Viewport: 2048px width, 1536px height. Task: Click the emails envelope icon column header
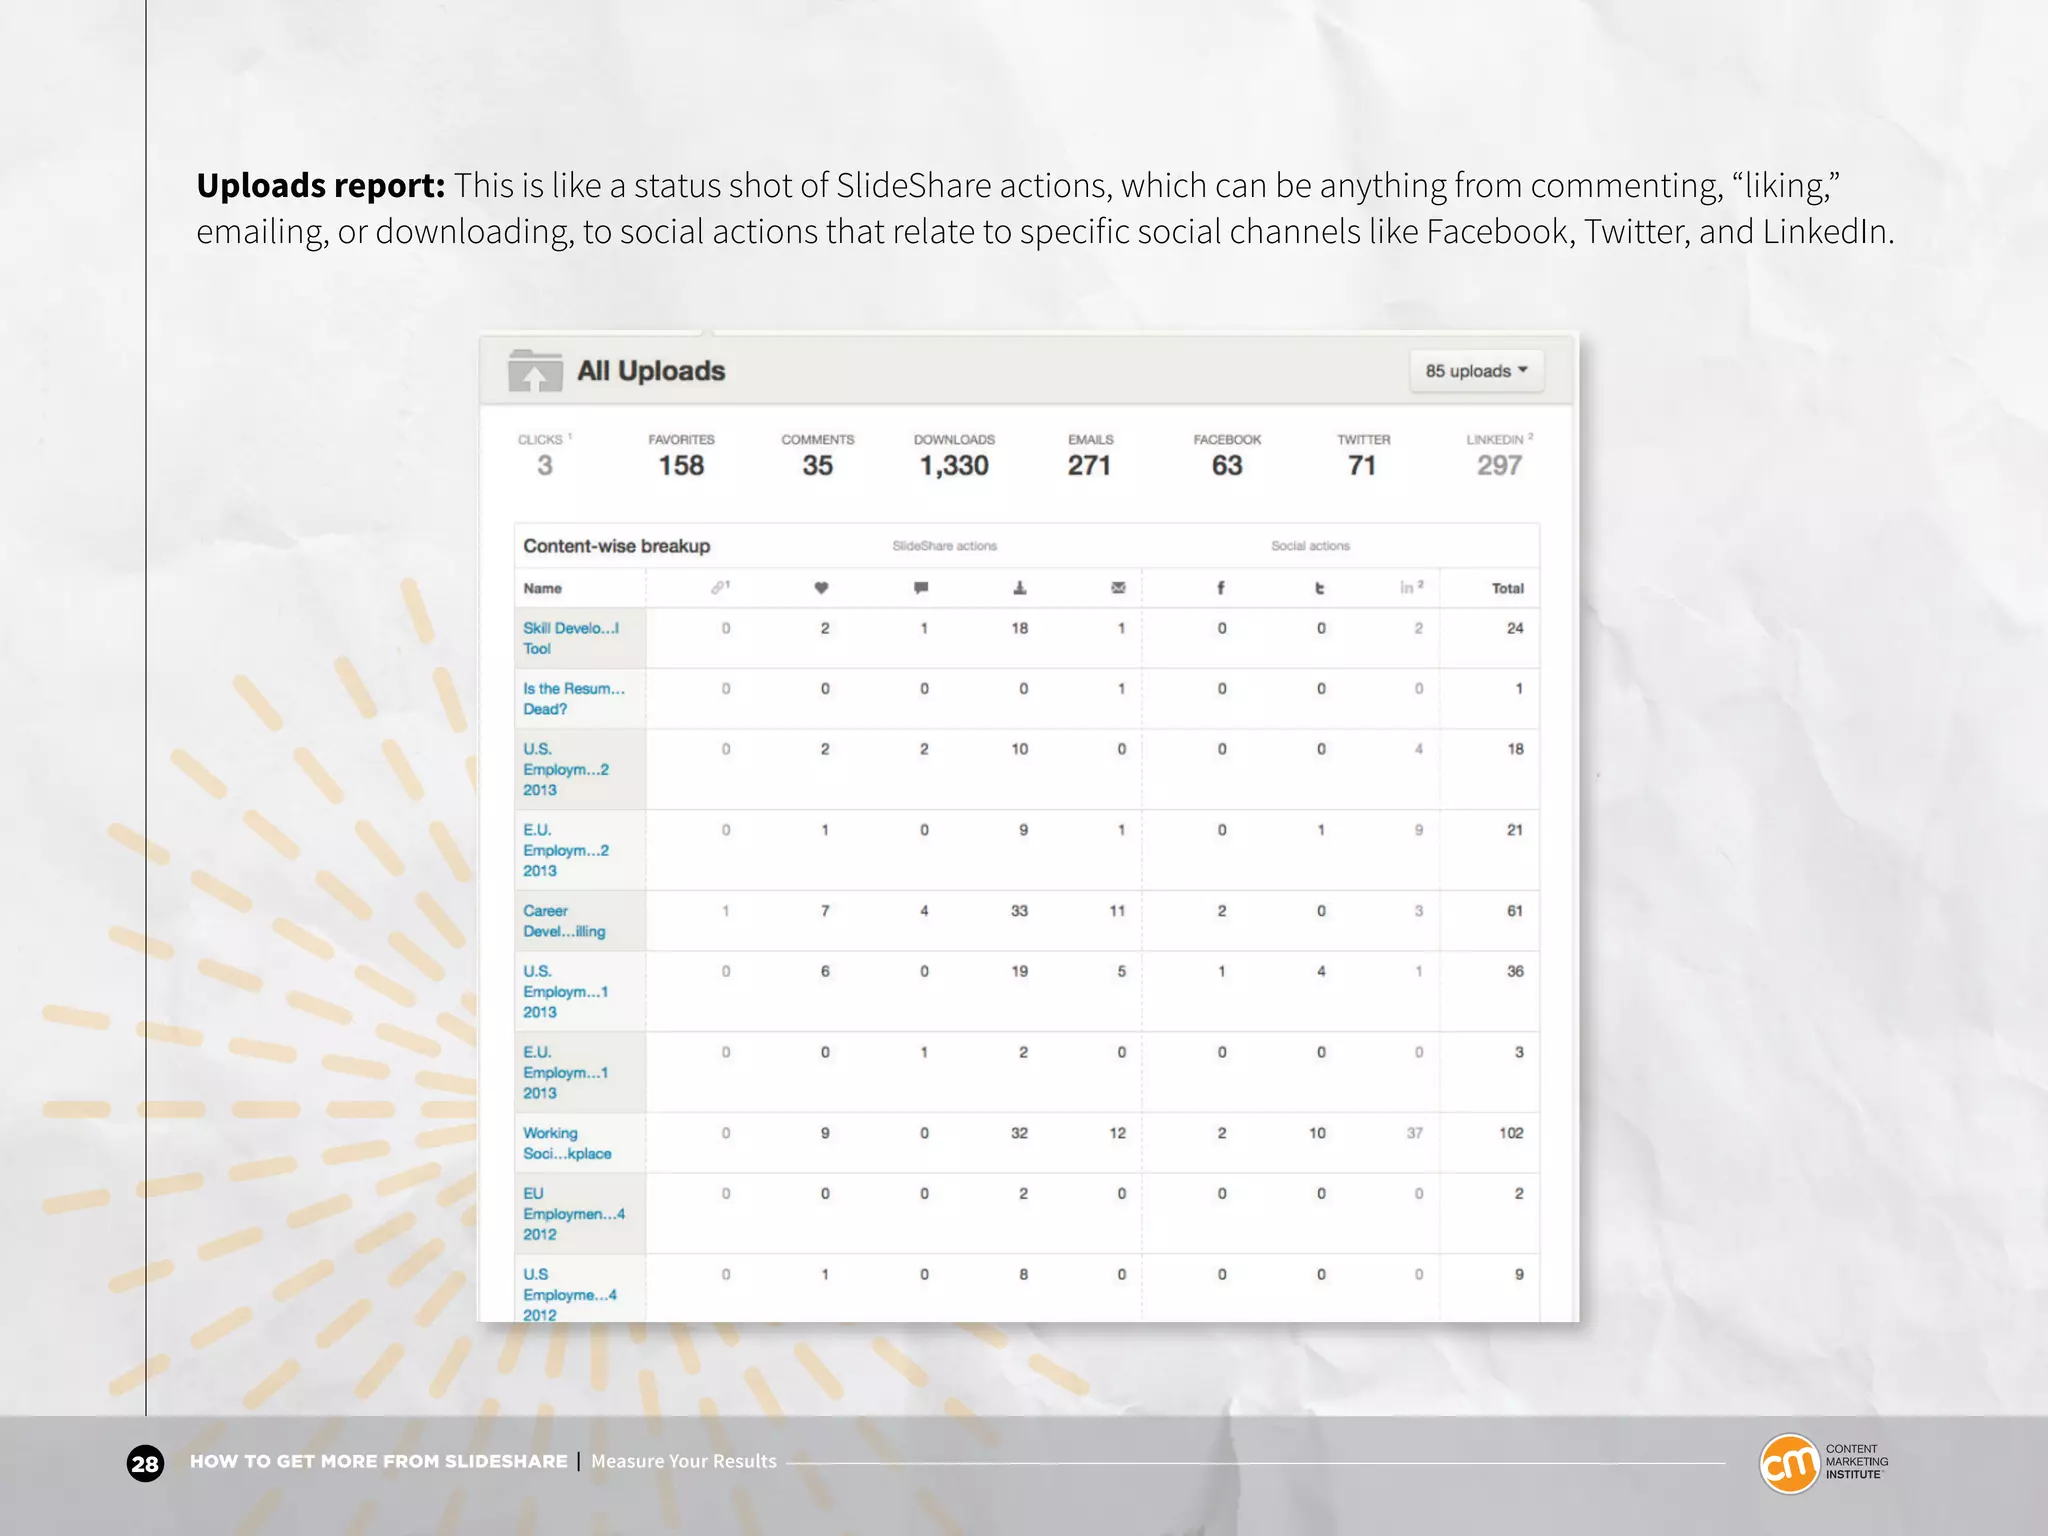(1118, 588)
